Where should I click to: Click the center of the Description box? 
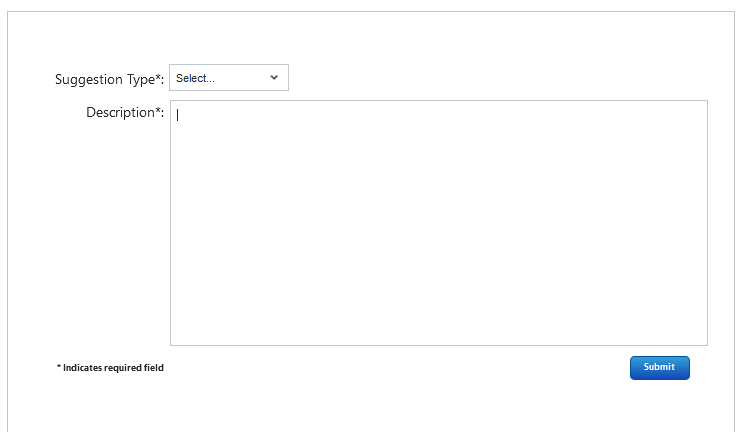(x=438, y=222)
